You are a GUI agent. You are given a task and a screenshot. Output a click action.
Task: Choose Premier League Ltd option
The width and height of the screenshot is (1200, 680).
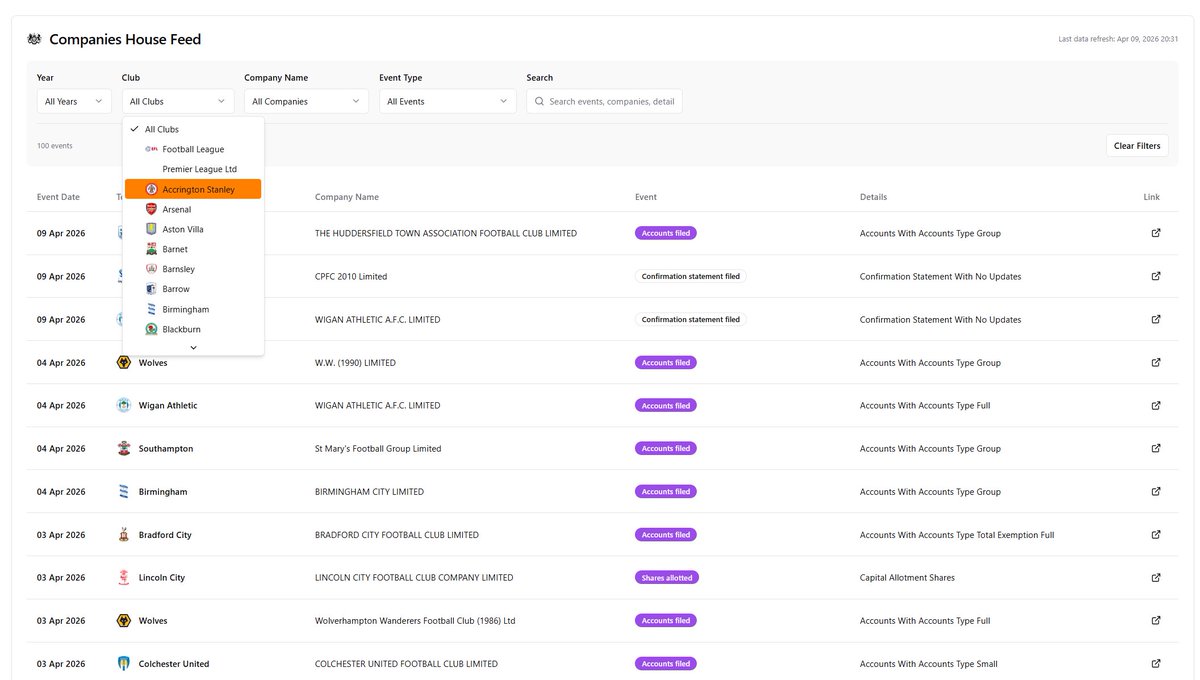(193, 169)
